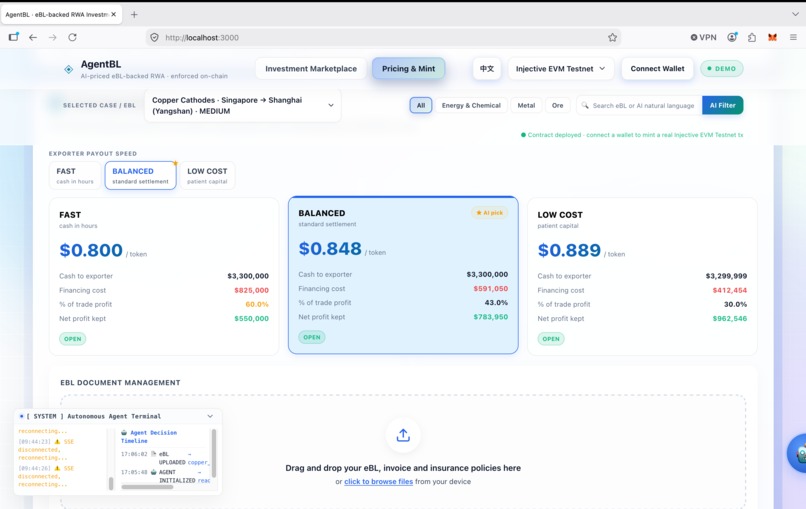806x509 pixels.
Task: Click the OPEN badge on the BALANCED card
Action: click(x=312, y=337)
